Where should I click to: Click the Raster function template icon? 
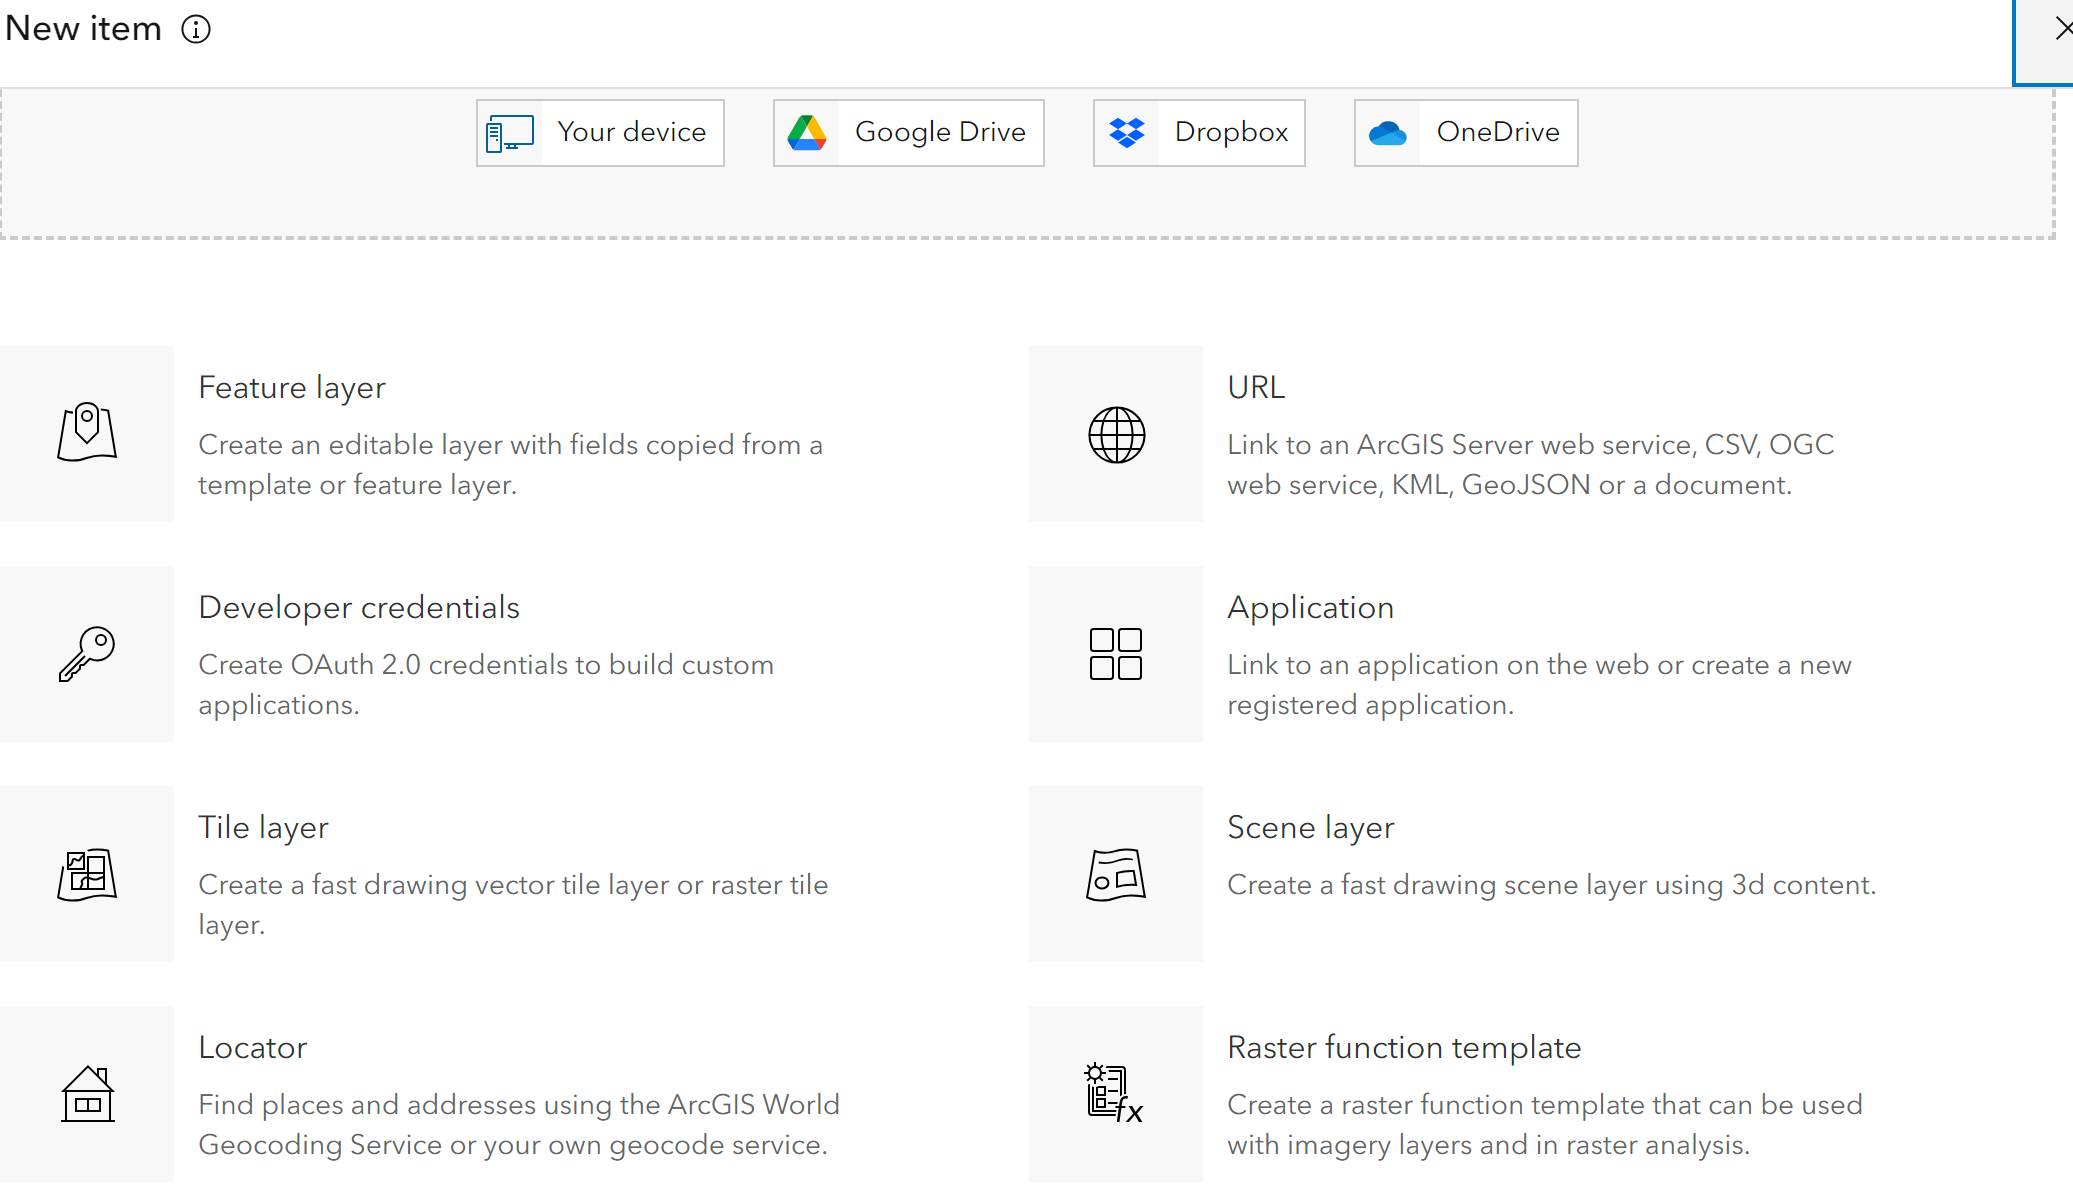pos(1114,1093)
